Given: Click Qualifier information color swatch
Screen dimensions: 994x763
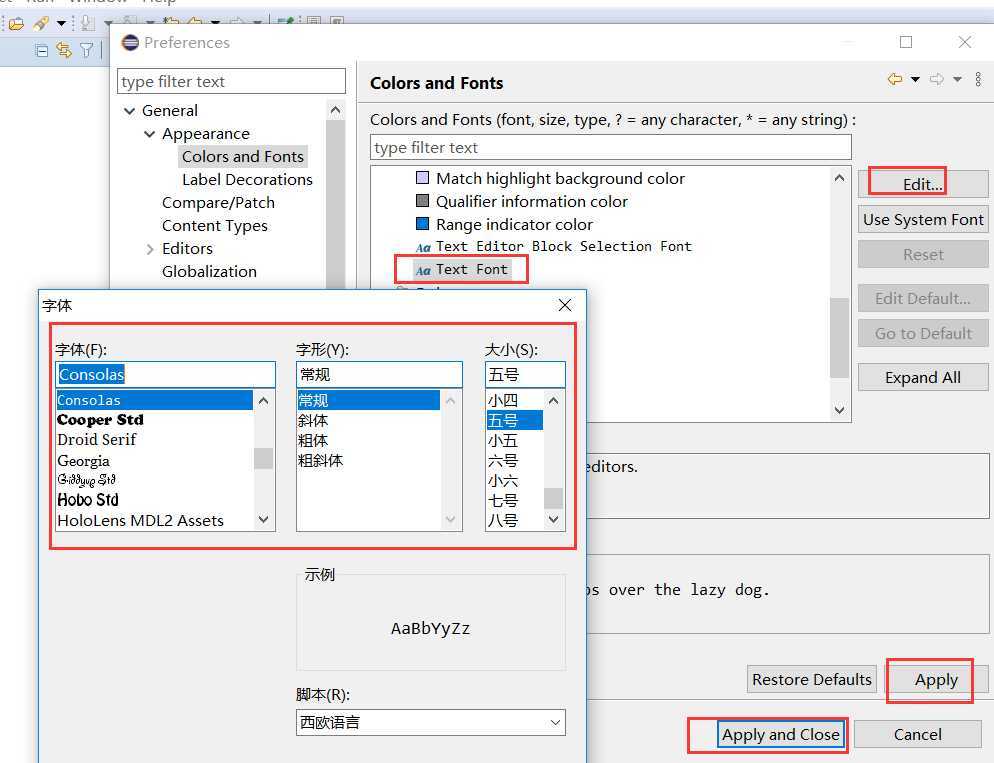Looking at the screenshot, I should click(x=422, y=201).
